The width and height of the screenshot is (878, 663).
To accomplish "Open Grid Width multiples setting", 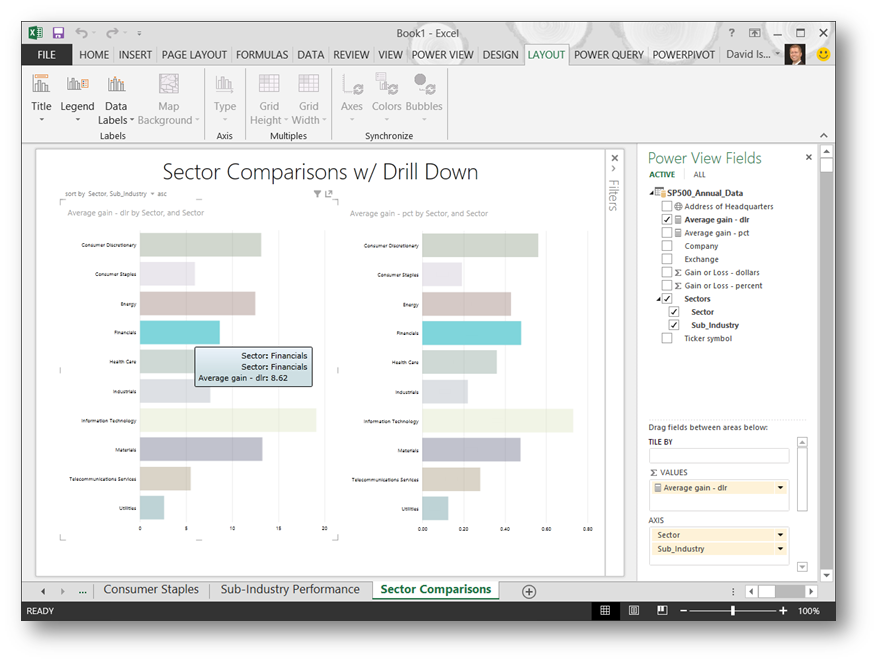I will pyautogui.click(x=309, y=99).
